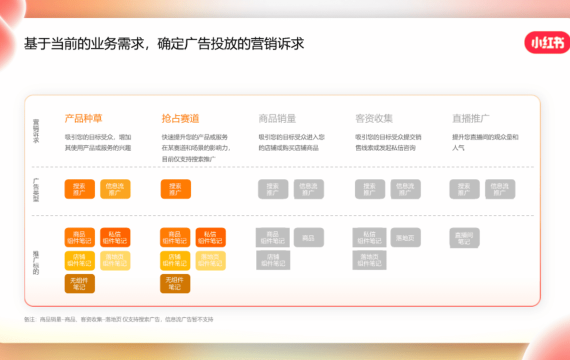Click 落地页组件笔记 box in 抢占赛道 column

tap(211, 260)
